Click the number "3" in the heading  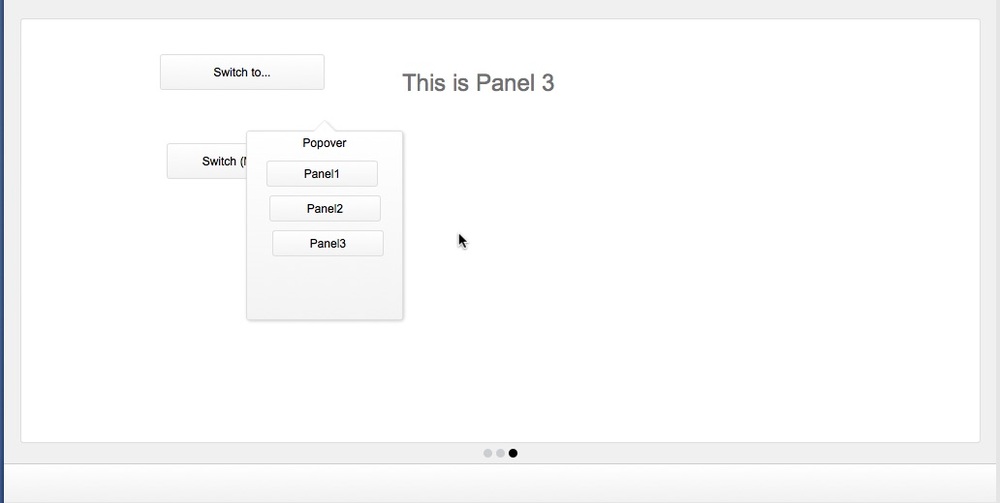tap(548, 83)
